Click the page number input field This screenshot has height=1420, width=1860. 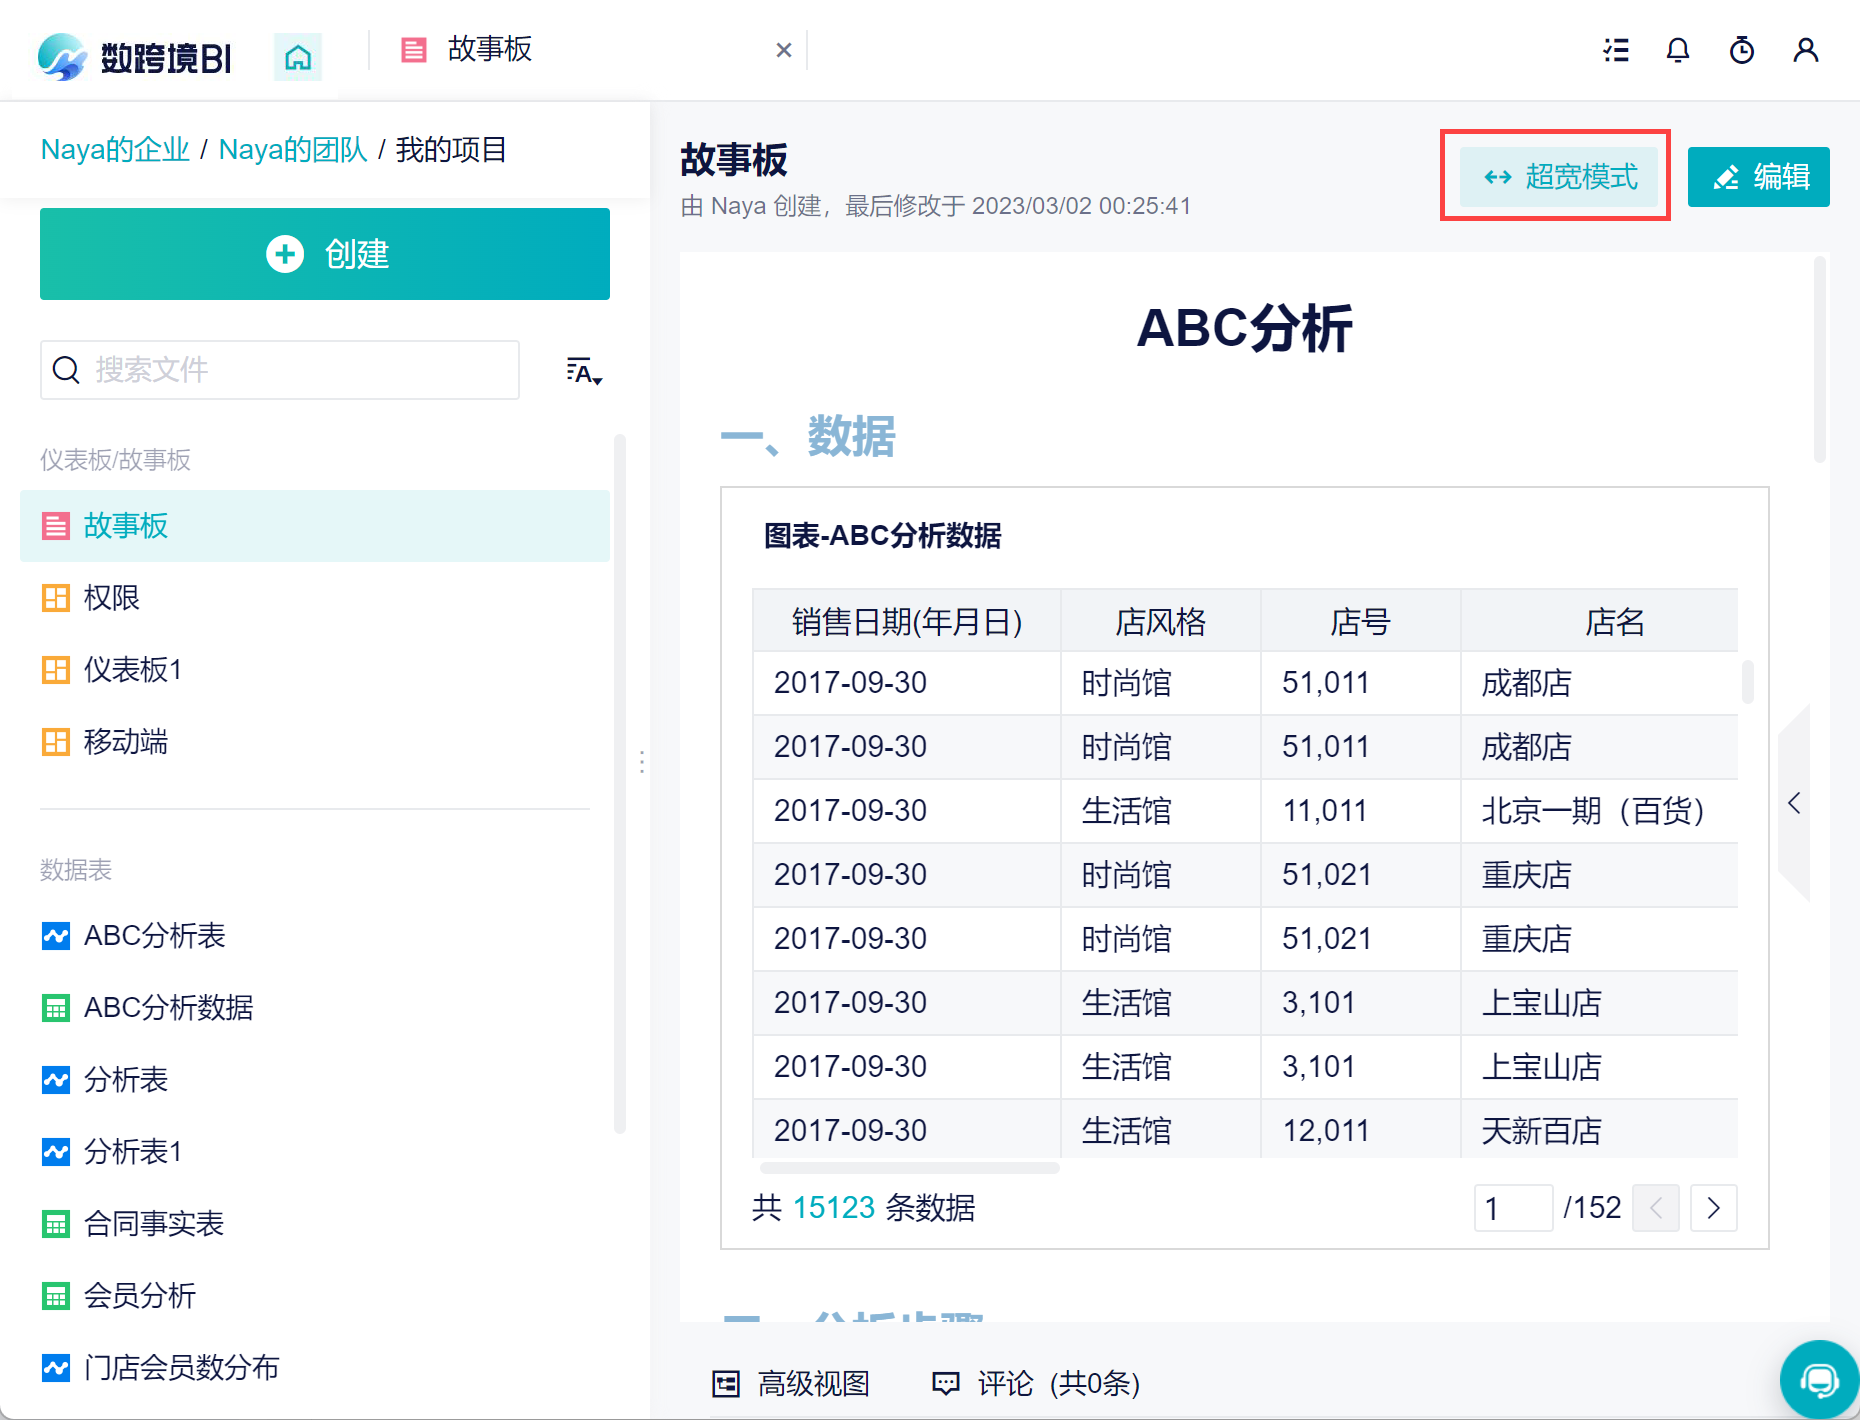(x=1513, y=1208)
